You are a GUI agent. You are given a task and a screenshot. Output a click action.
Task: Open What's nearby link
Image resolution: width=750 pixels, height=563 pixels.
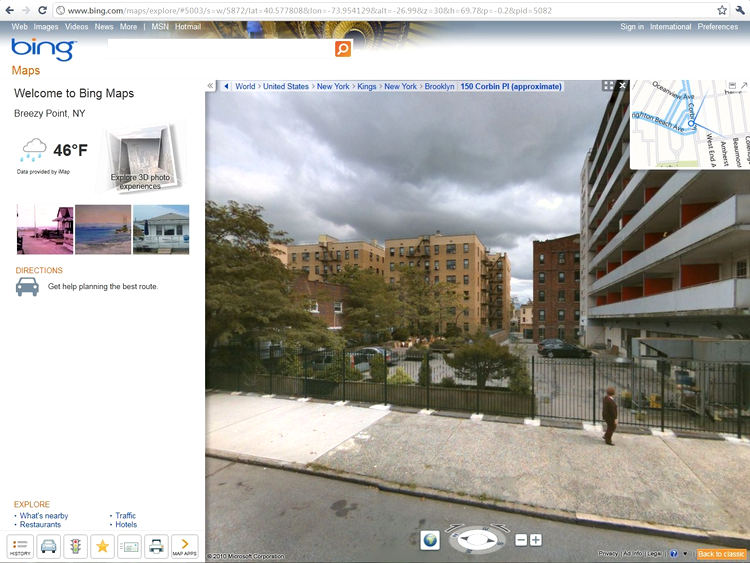44,516
